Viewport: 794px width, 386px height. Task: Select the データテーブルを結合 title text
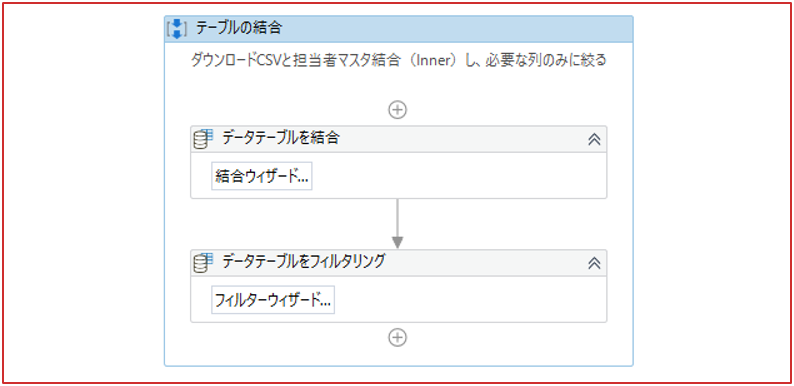[x=281, y=138]
